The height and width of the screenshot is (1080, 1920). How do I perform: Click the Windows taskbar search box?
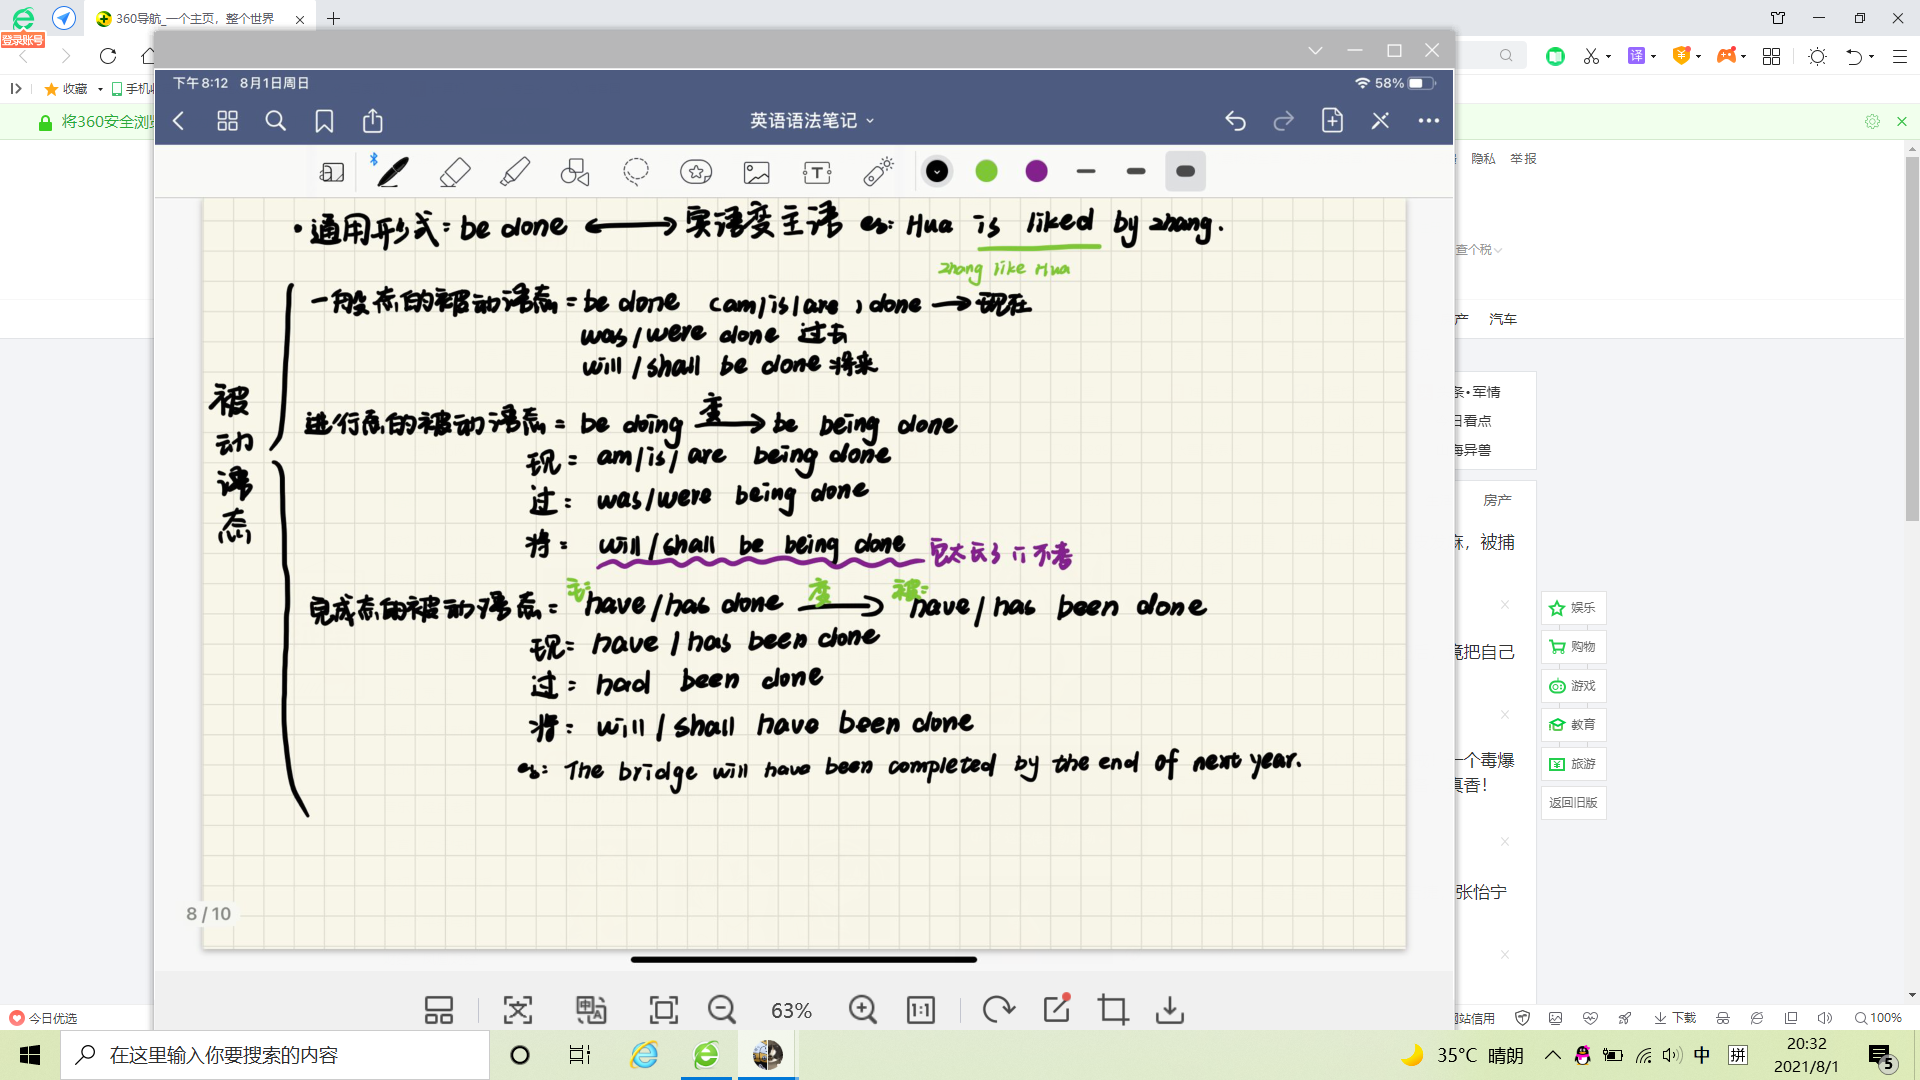pos(275,1055)
